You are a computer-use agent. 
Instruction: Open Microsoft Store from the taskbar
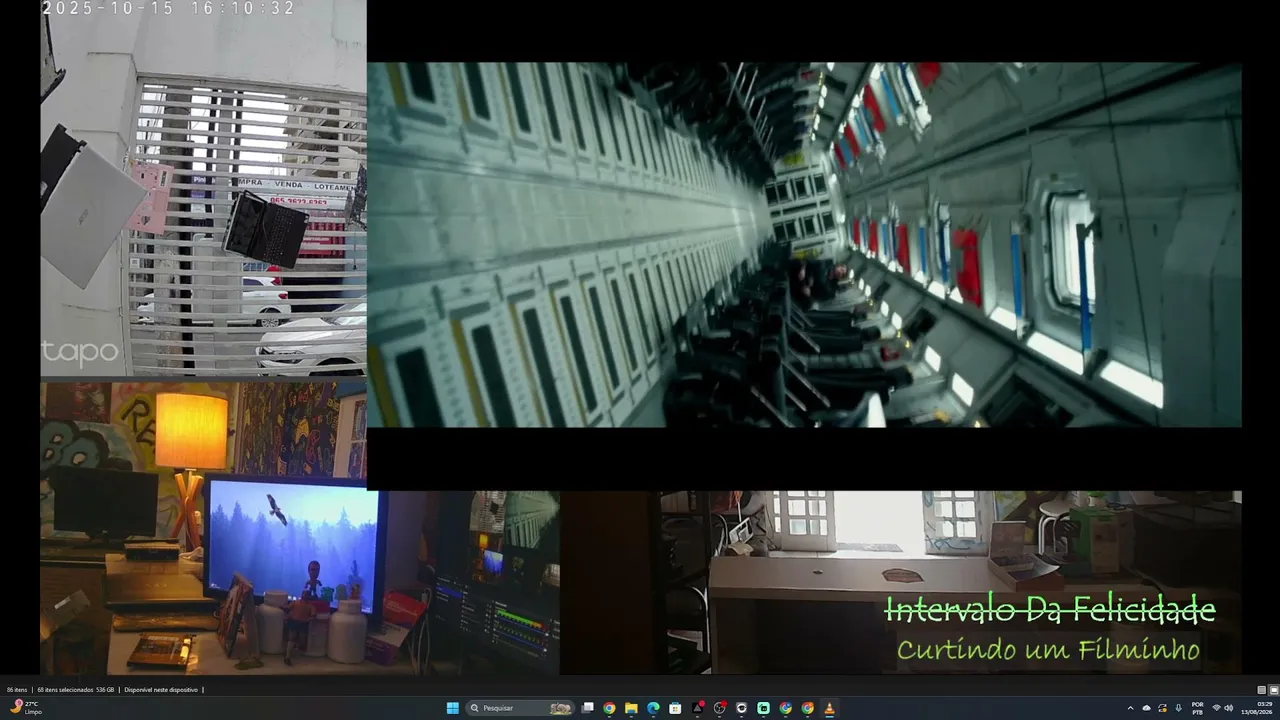pos(675,708)
